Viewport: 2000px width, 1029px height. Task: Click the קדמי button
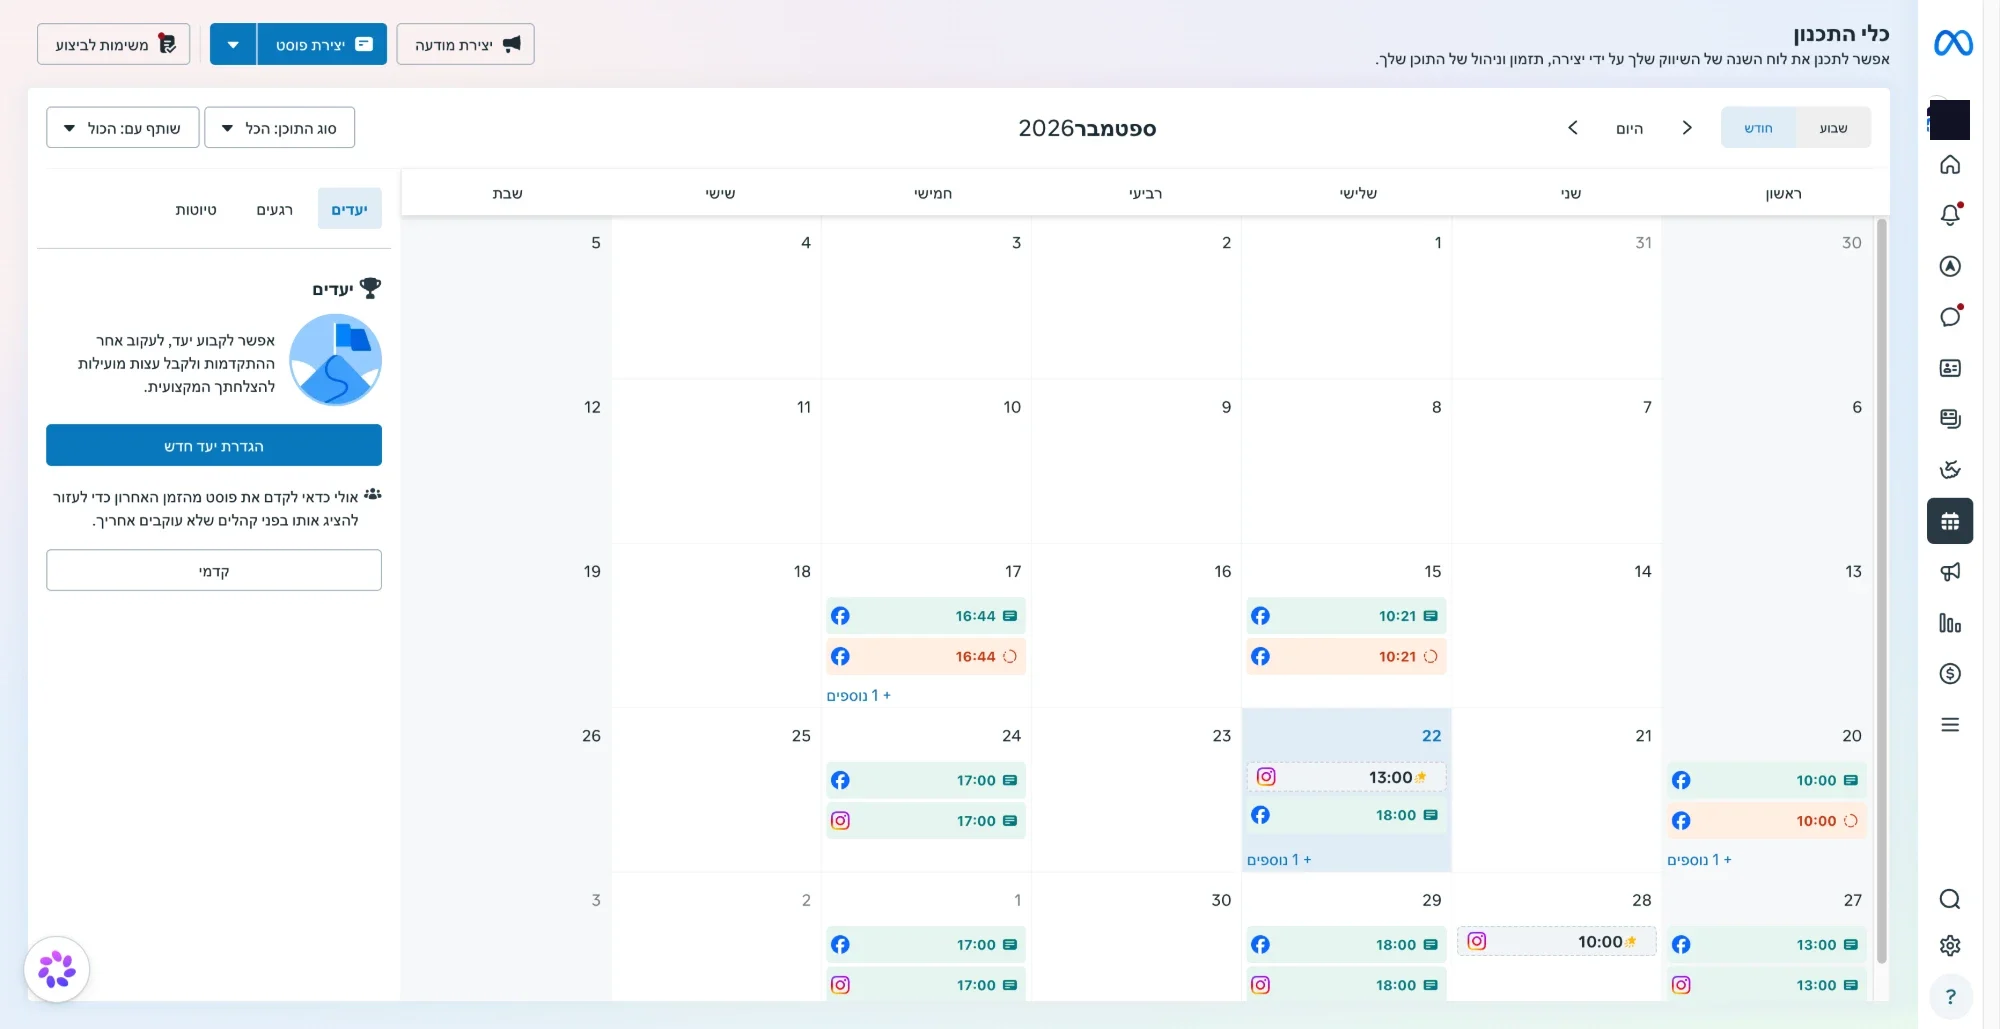click(214, 571)
